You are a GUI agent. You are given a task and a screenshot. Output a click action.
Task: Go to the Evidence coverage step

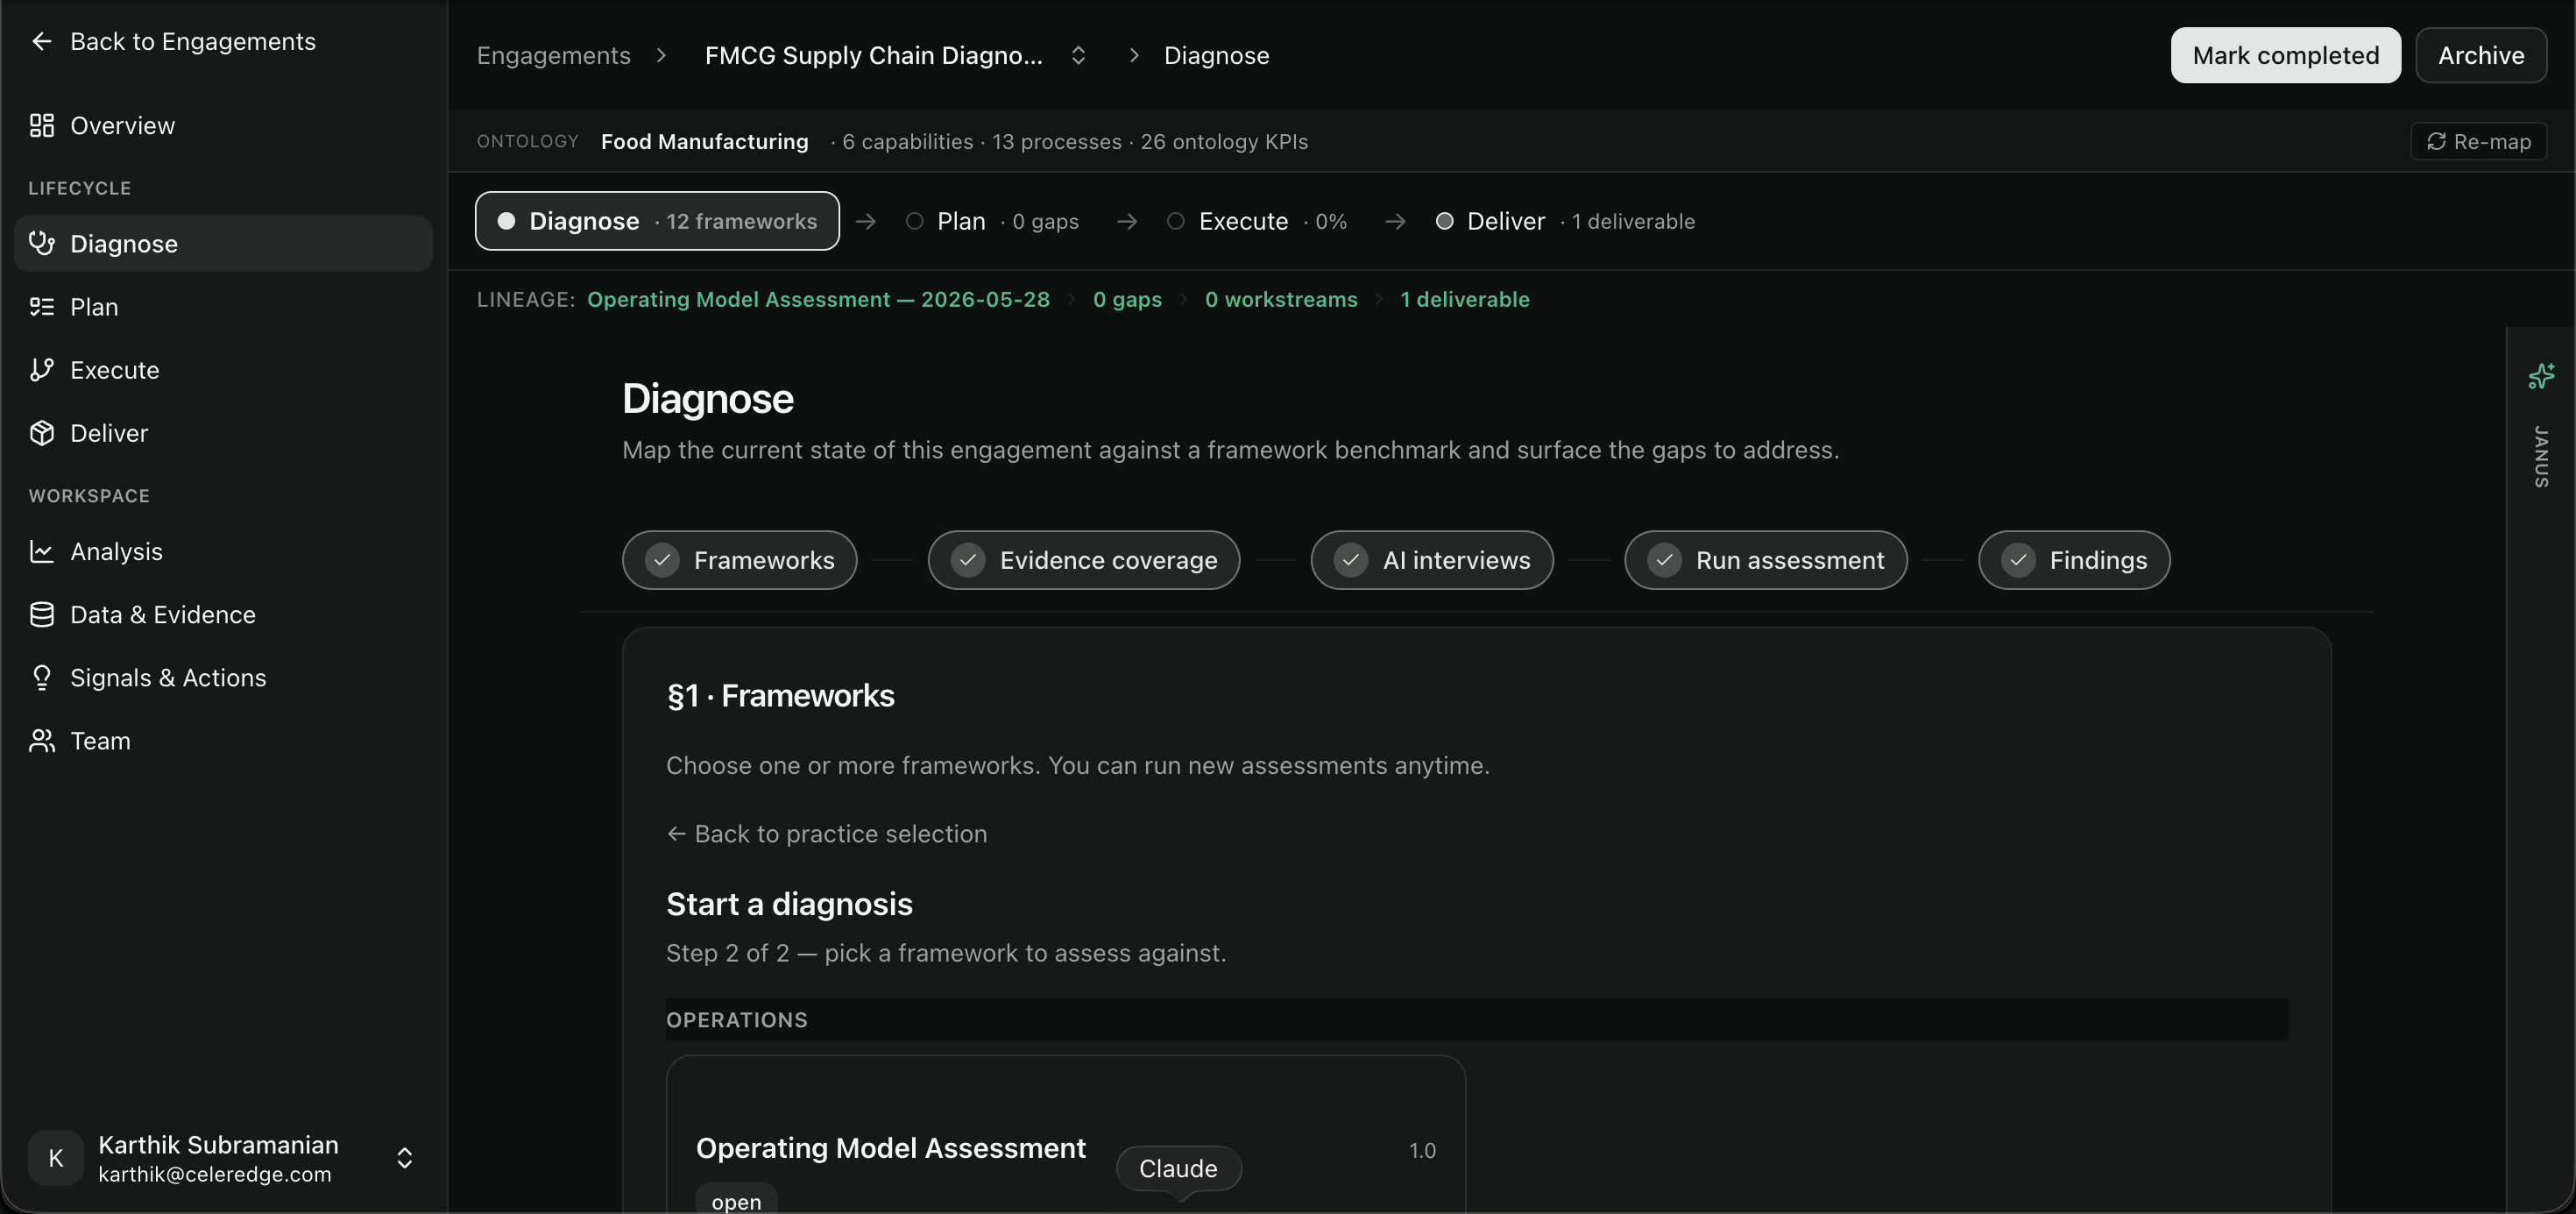click(1083, 560)
